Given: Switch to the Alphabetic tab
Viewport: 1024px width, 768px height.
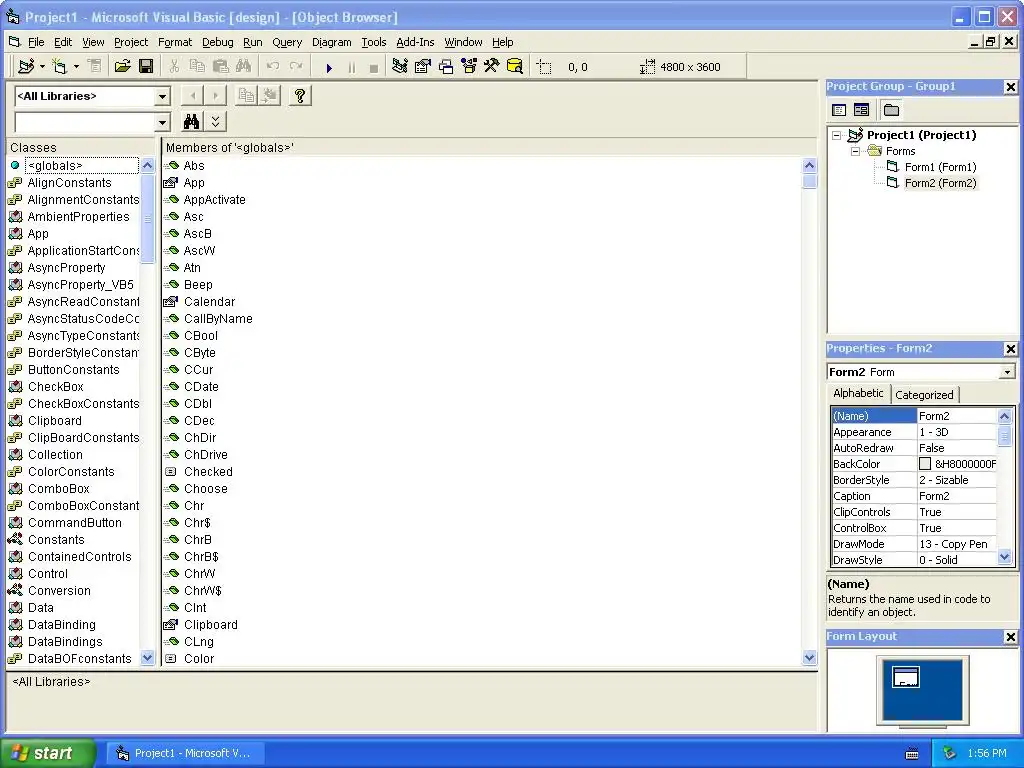Looking at the screenshot, I should [x=858, y=393].
